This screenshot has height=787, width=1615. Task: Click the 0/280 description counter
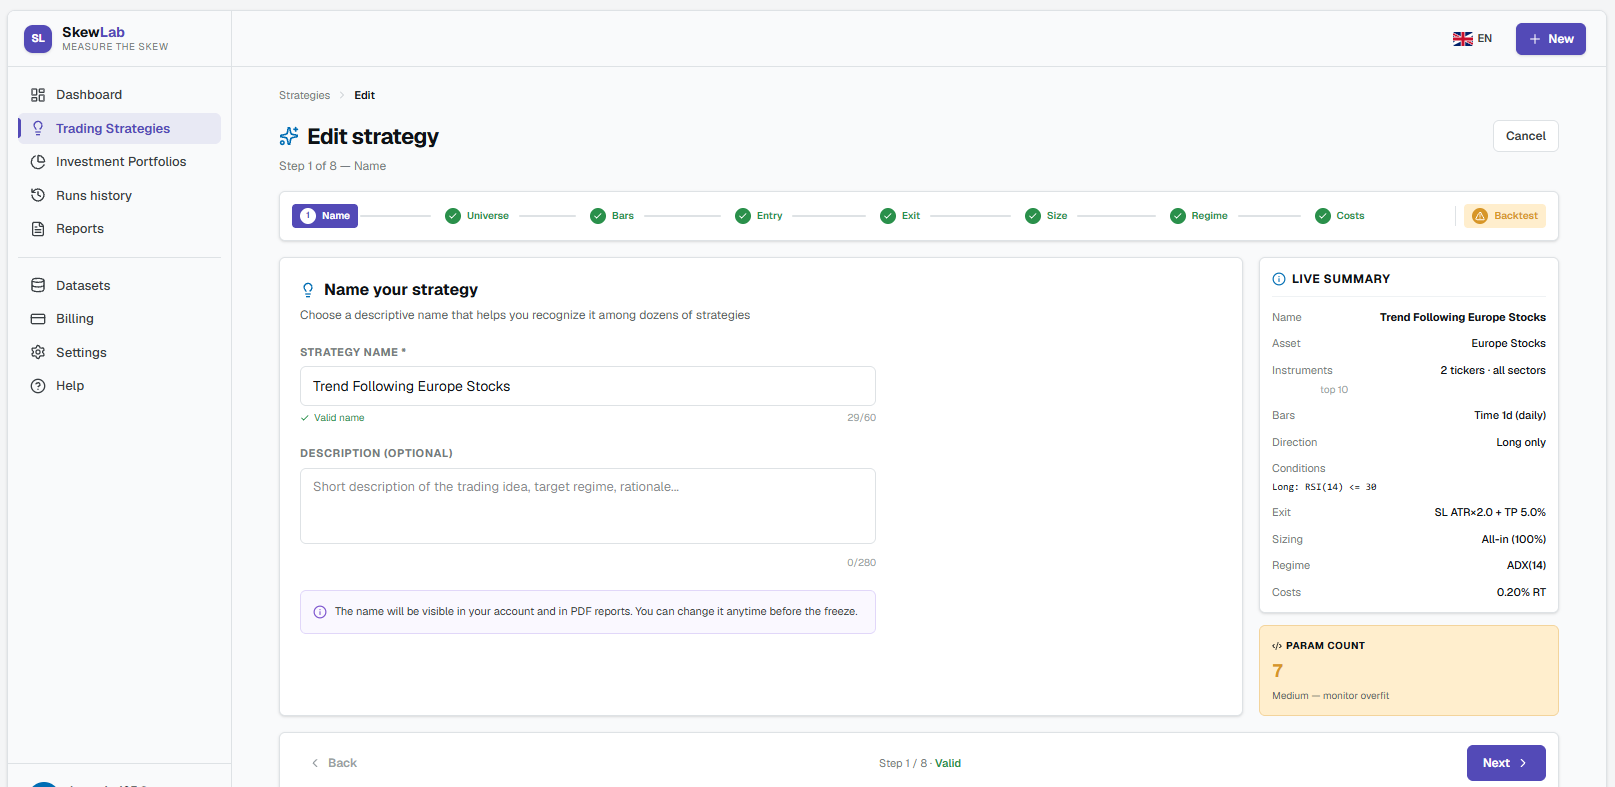pyautogui.click(x=861, y=563)
